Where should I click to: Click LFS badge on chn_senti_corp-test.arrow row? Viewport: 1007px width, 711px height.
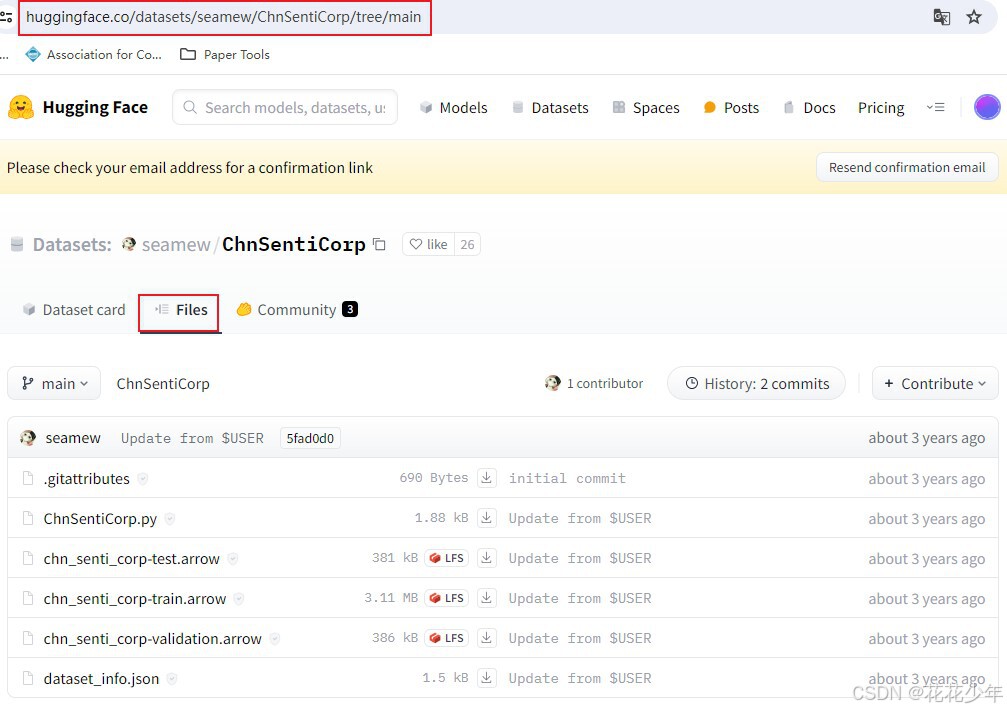tap(446, 558)
